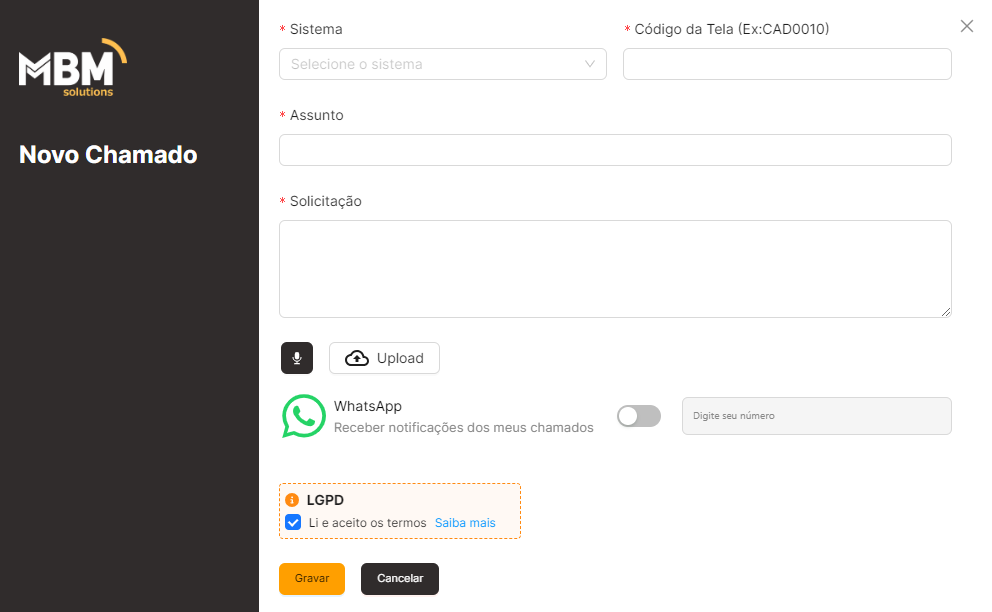Click the Upload button

[x=384, y=358]
